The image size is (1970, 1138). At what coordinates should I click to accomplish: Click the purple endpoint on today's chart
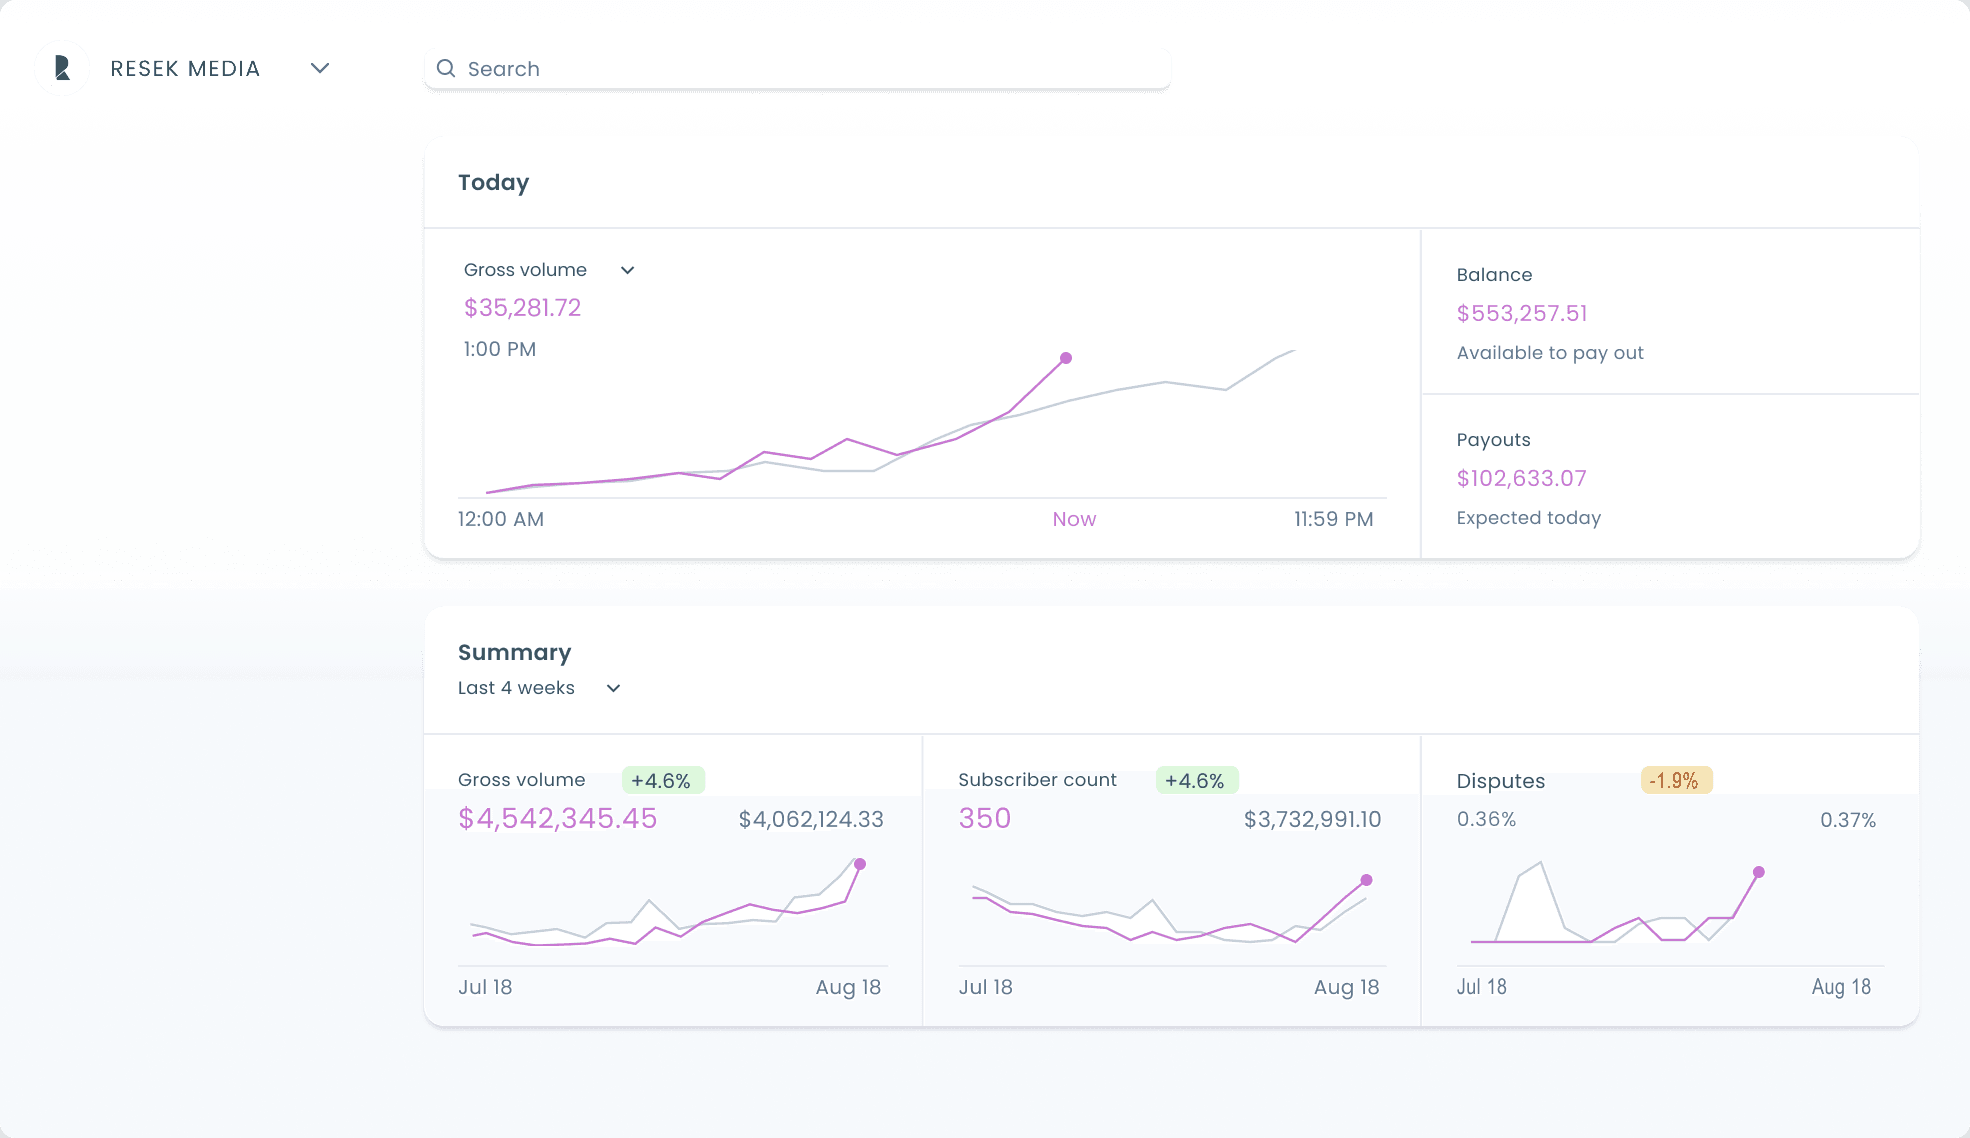point(1066,358)
